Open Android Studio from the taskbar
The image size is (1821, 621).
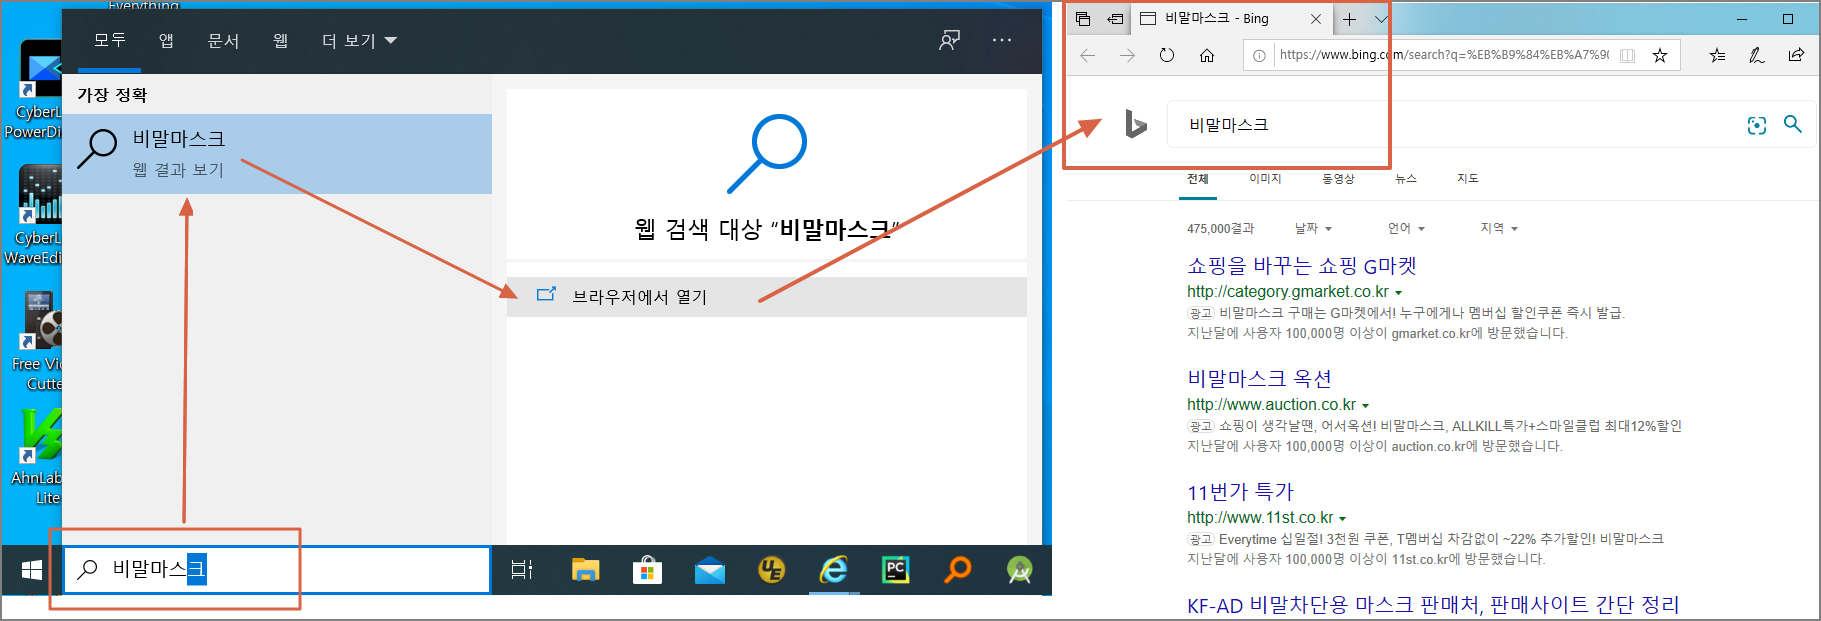click(x=1020, y=570)
